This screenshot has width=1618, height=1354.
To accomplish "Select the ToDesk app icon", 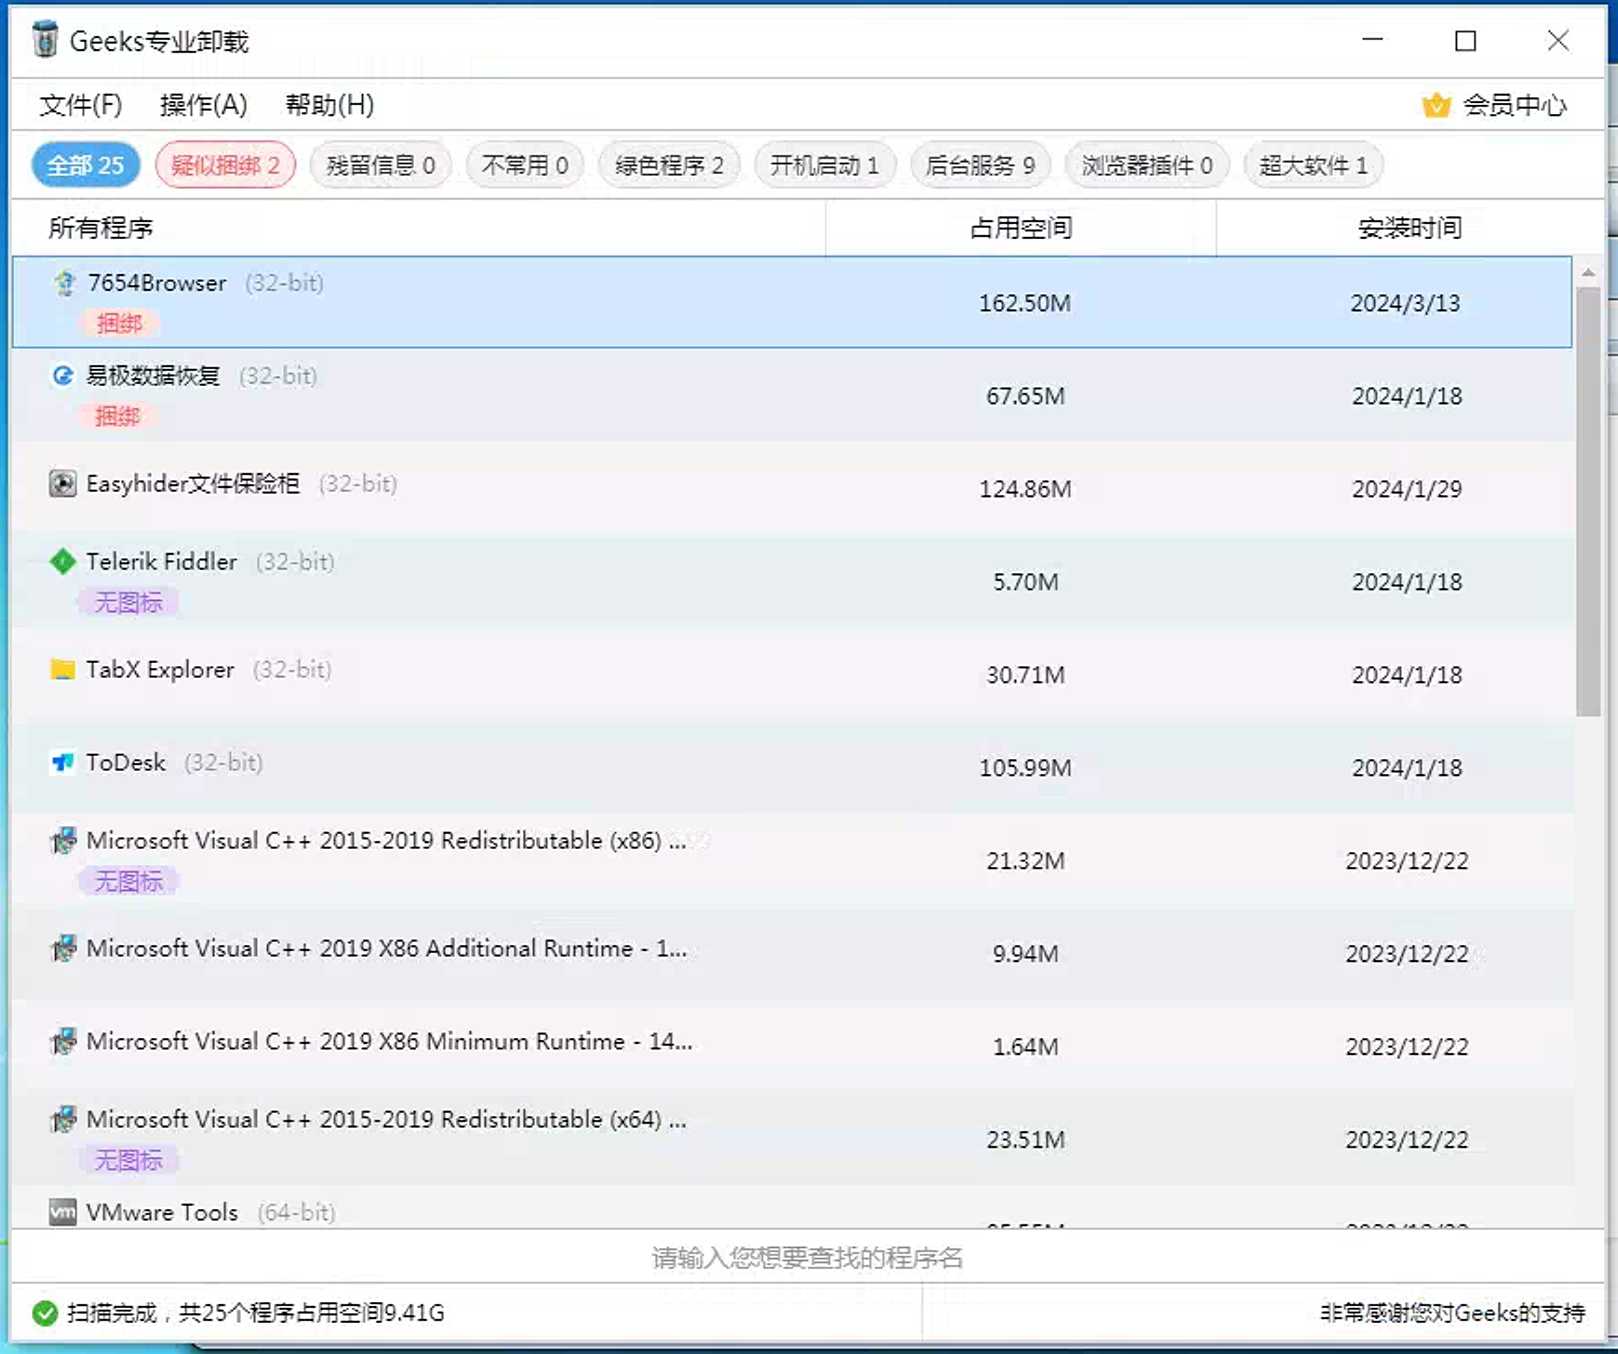I will tap(63, 763).
